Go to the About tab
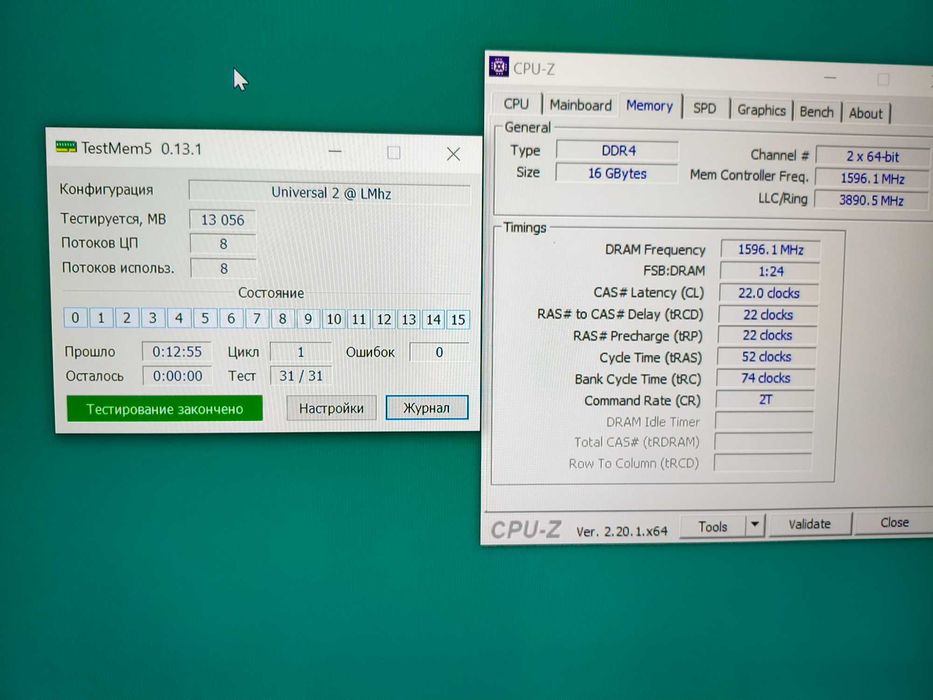 (865, 113)
